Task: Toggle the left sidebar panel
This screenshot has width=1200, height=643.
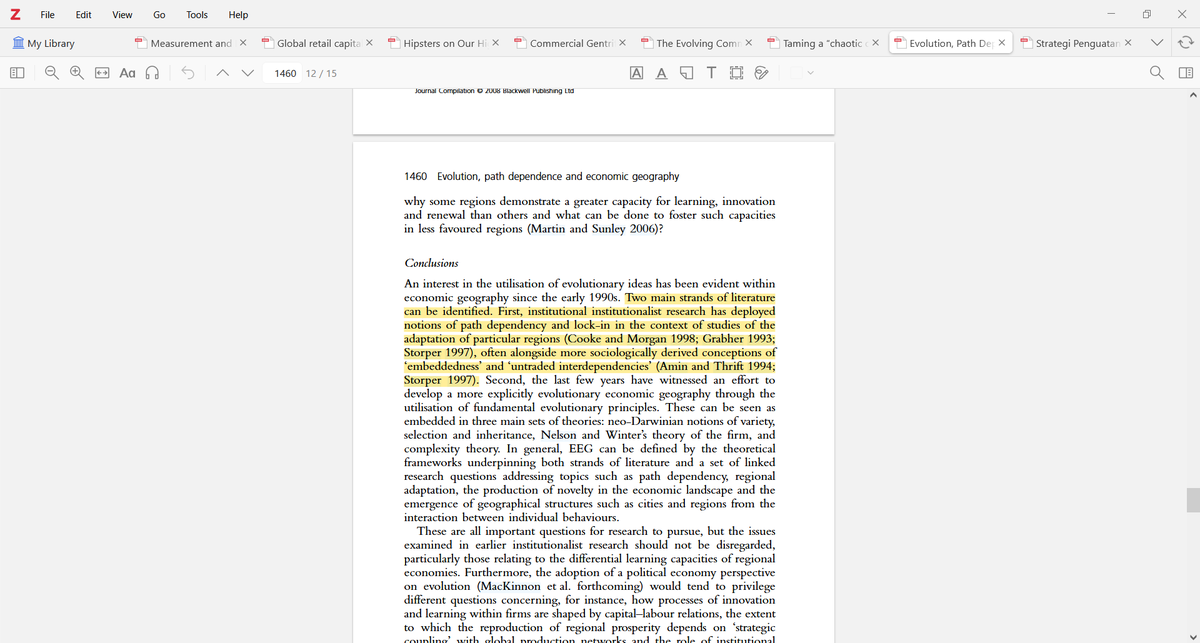Action: [17, 73]
